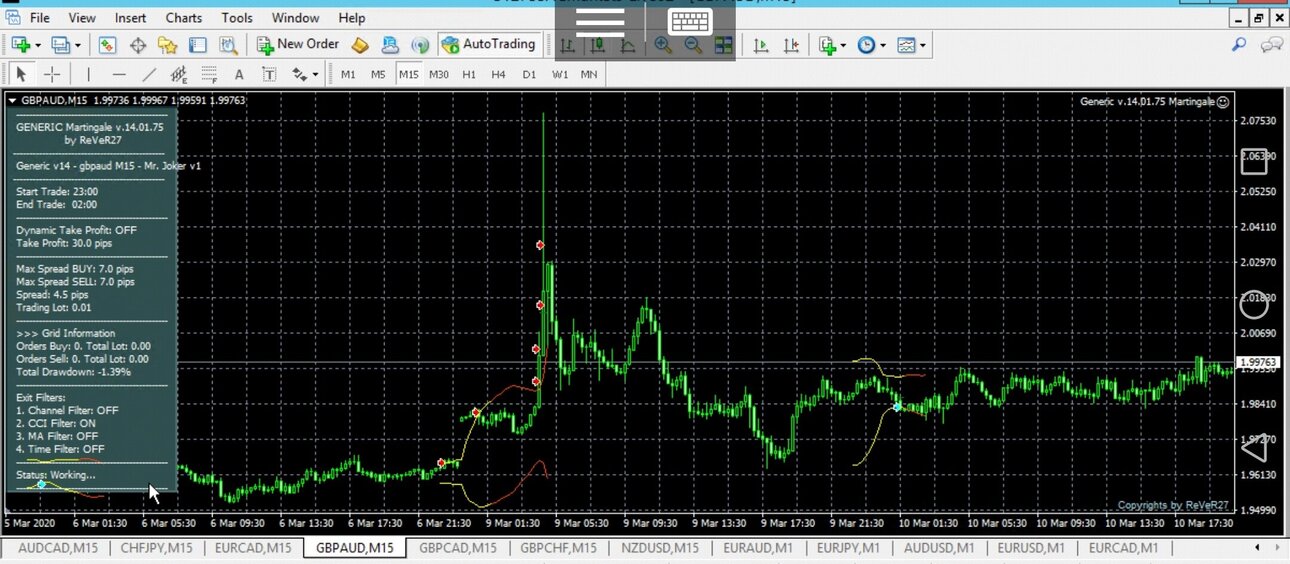This screenshot has height=564, width=1290.
Task: Toggle chart shift
Action: coord(791,45)
